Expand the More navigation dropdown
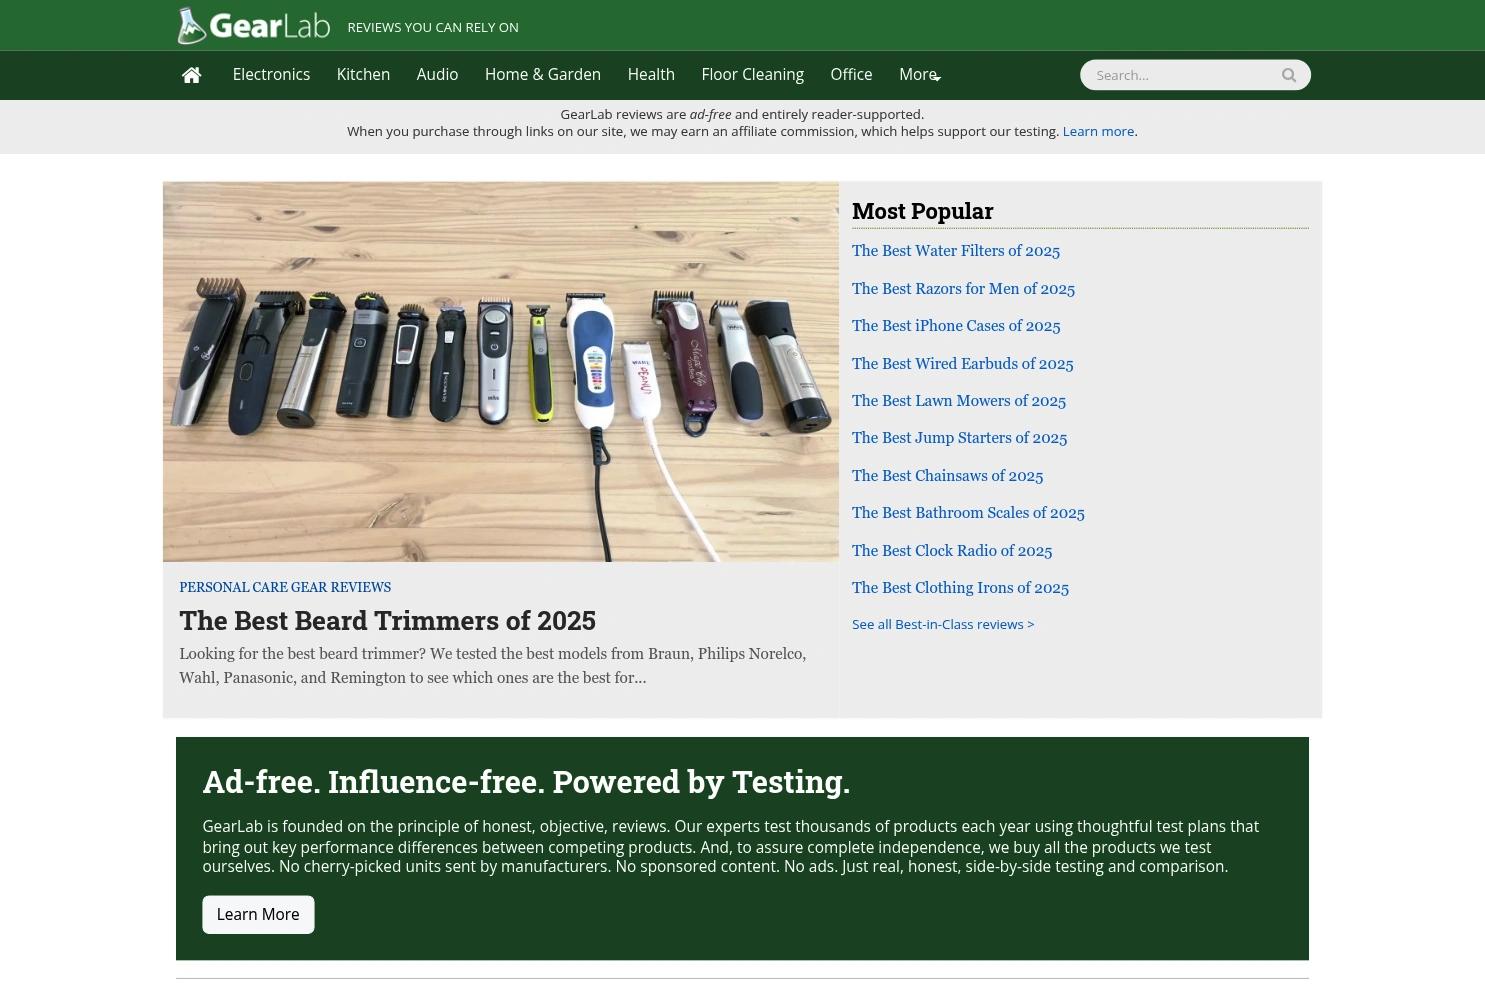The height and width of the screenshot is (990, 1485). pyautogui.click(x=918, y=74)
